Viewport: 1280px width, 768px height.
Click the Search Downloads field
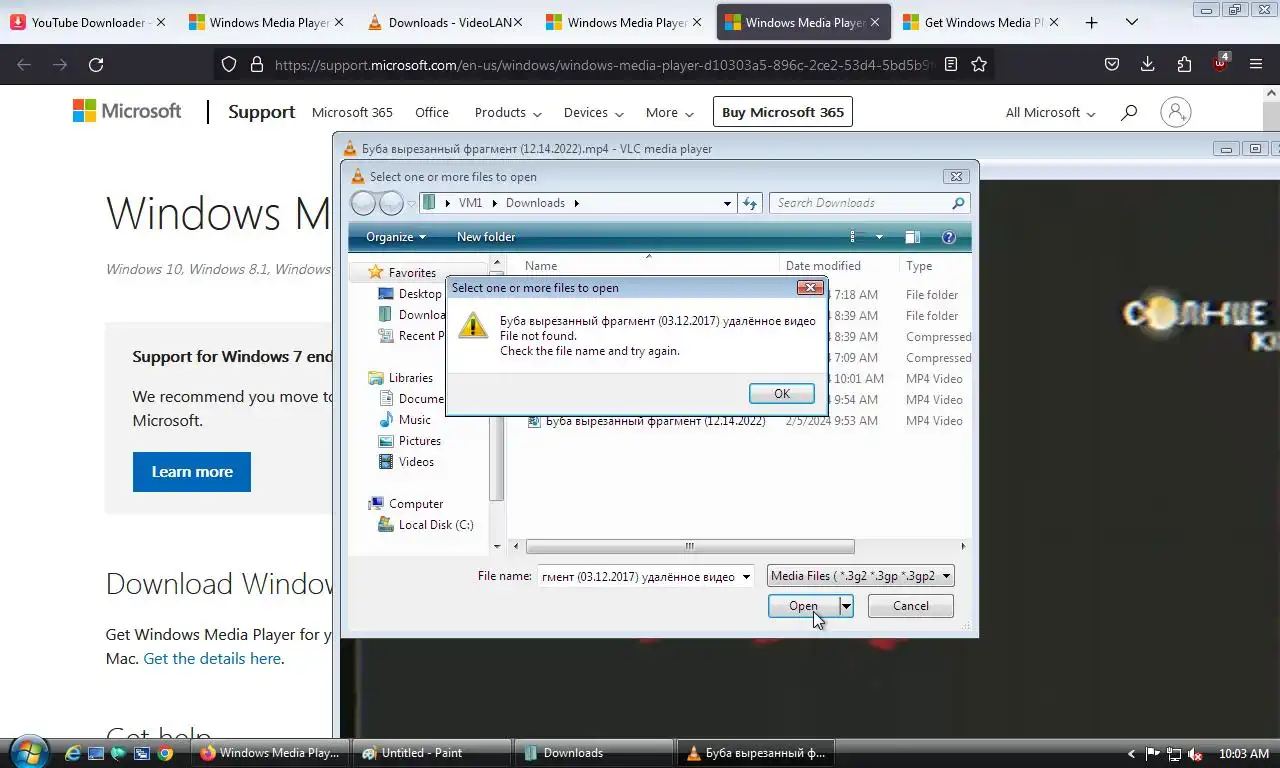860,203
